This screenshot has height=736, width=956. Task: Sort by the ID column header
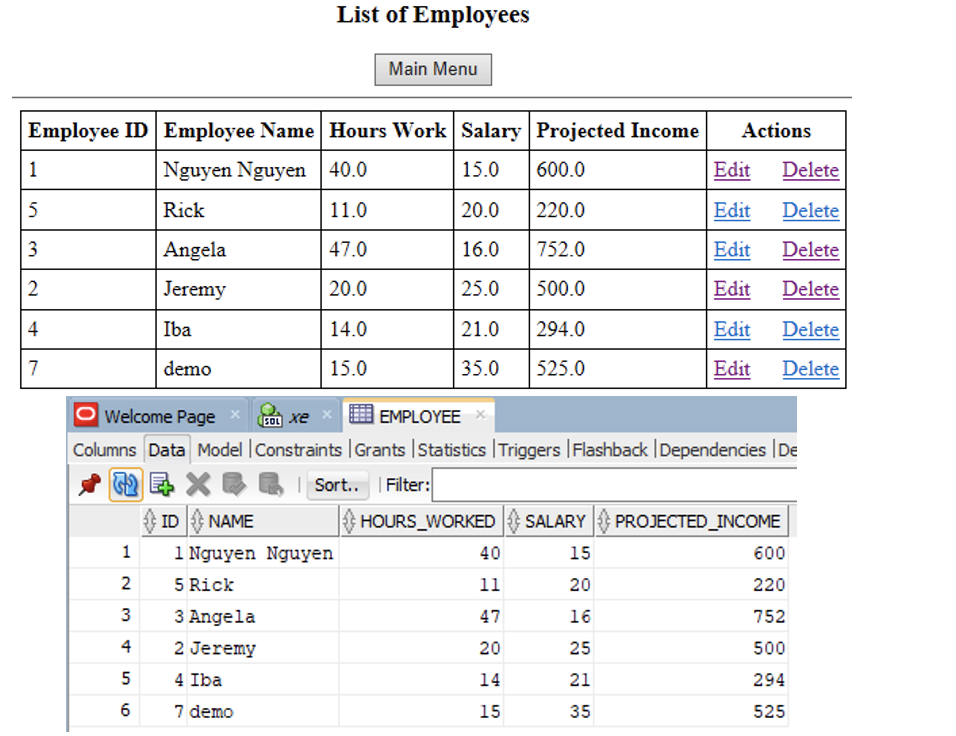(163, 521)
